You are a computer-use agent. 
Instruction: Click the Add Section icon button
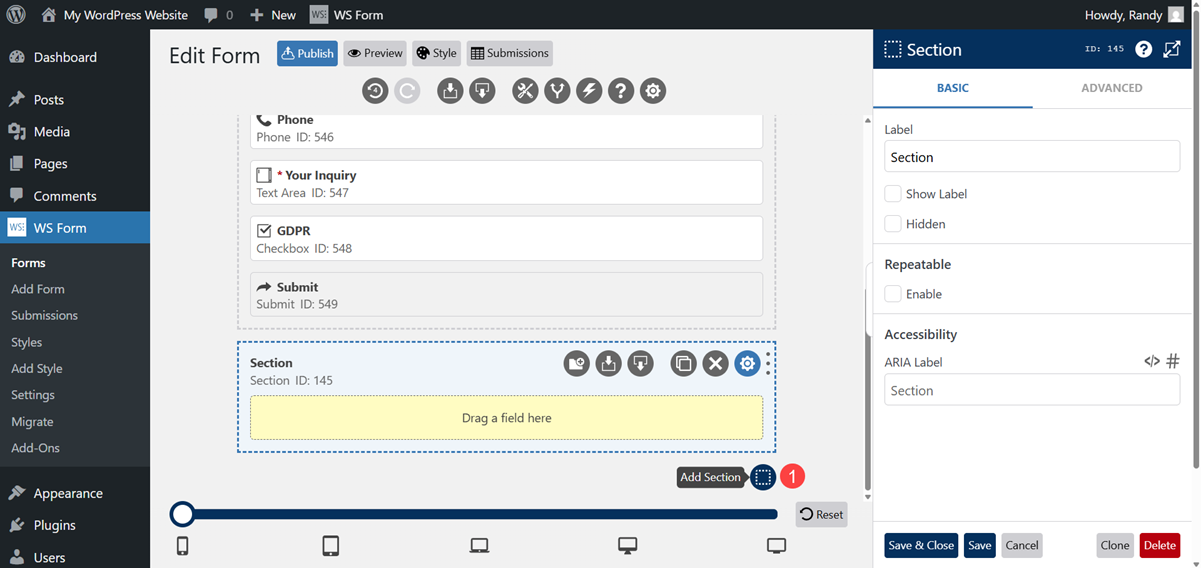tap(763, 477)
